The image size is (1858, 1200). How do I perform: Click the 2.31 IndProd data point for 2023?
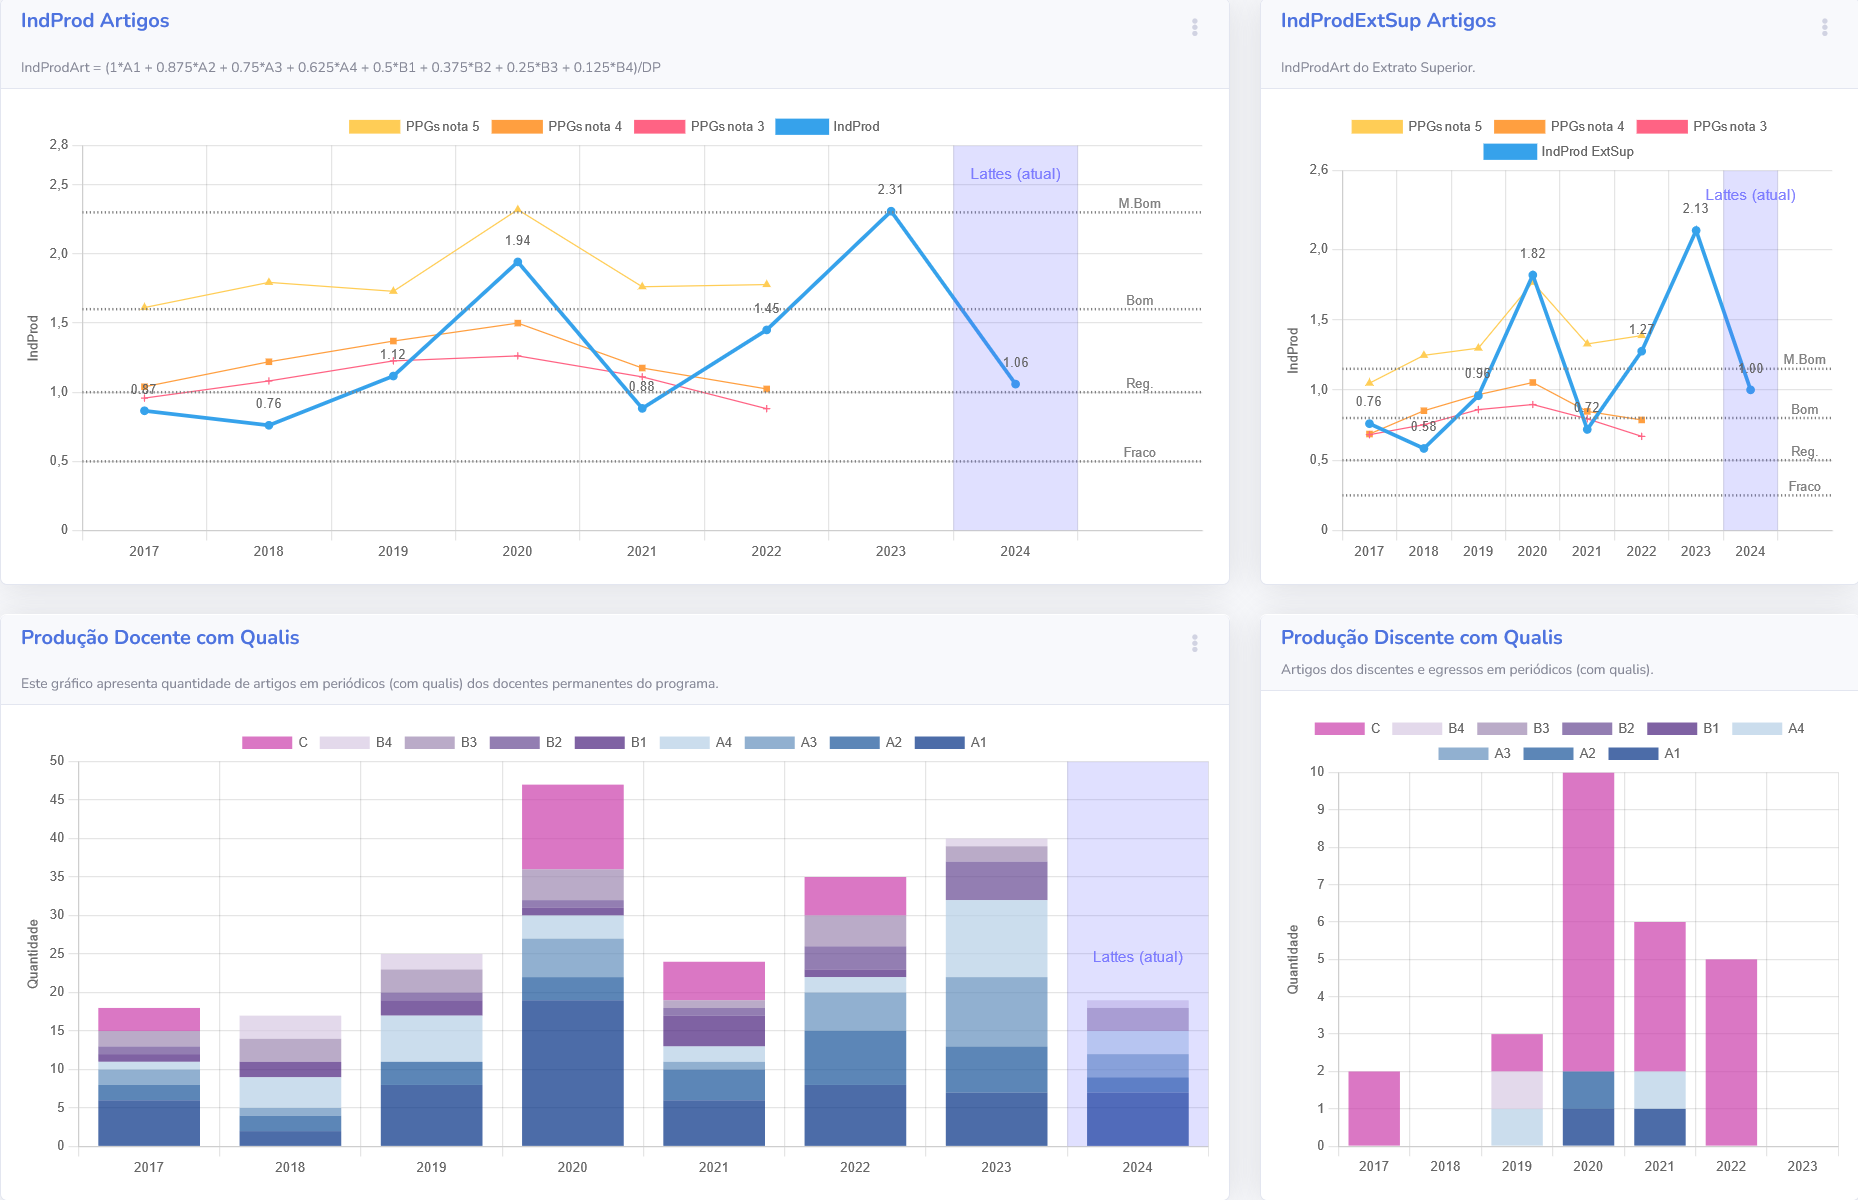[890, 211]
